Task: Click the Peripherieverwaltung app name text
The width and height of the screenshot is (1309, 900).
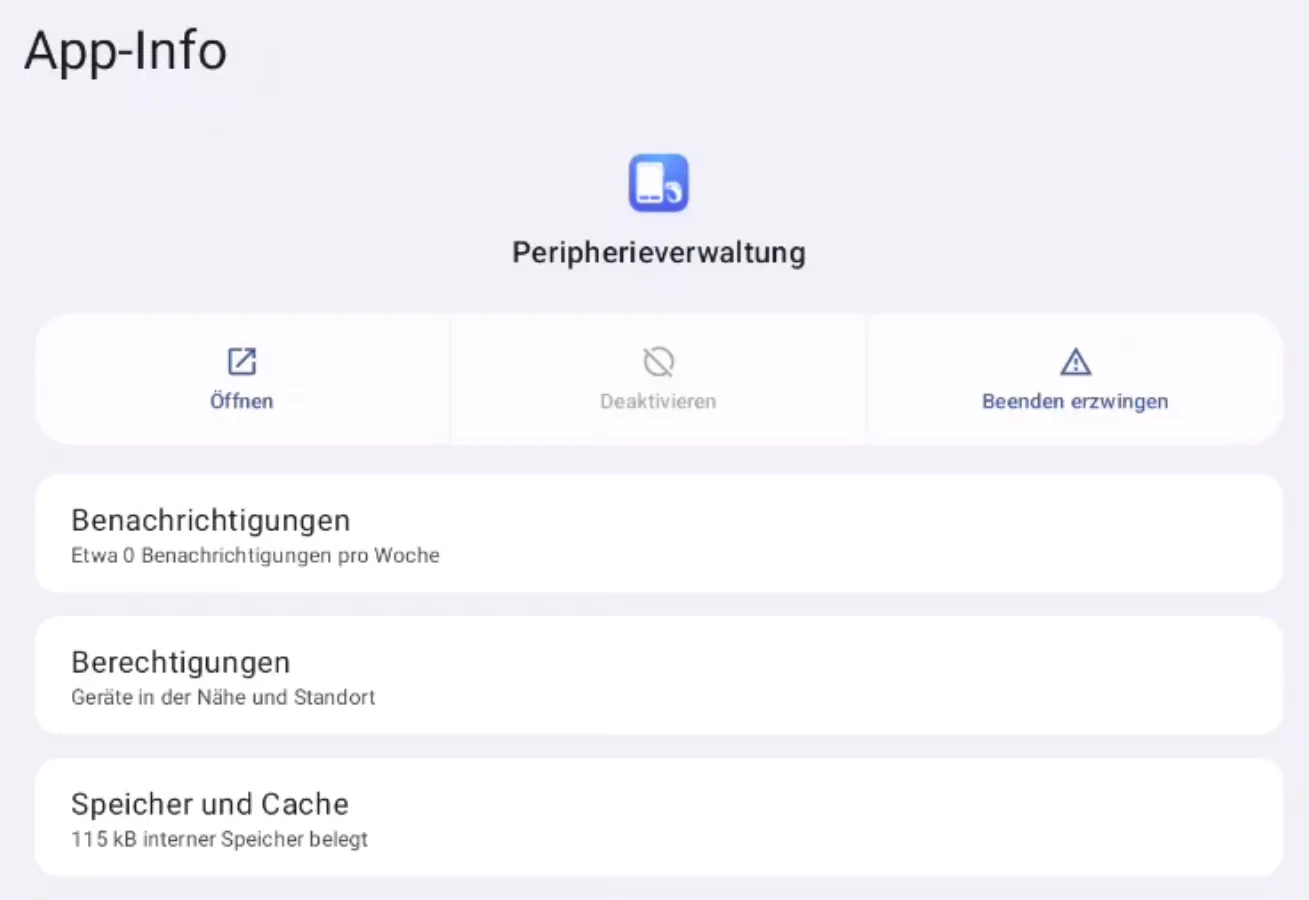Action: (x=658, y=253)
